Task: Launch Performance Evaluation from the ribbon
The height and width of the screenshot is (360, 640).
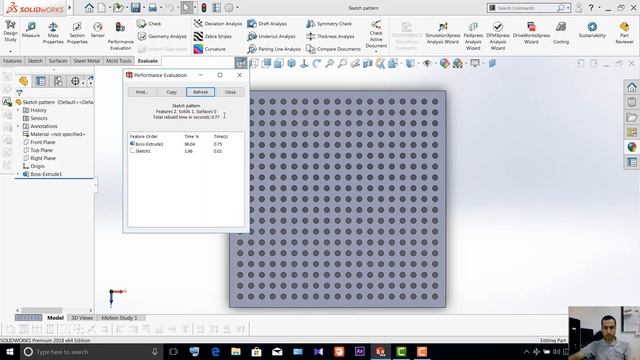Action: [120, 36]
